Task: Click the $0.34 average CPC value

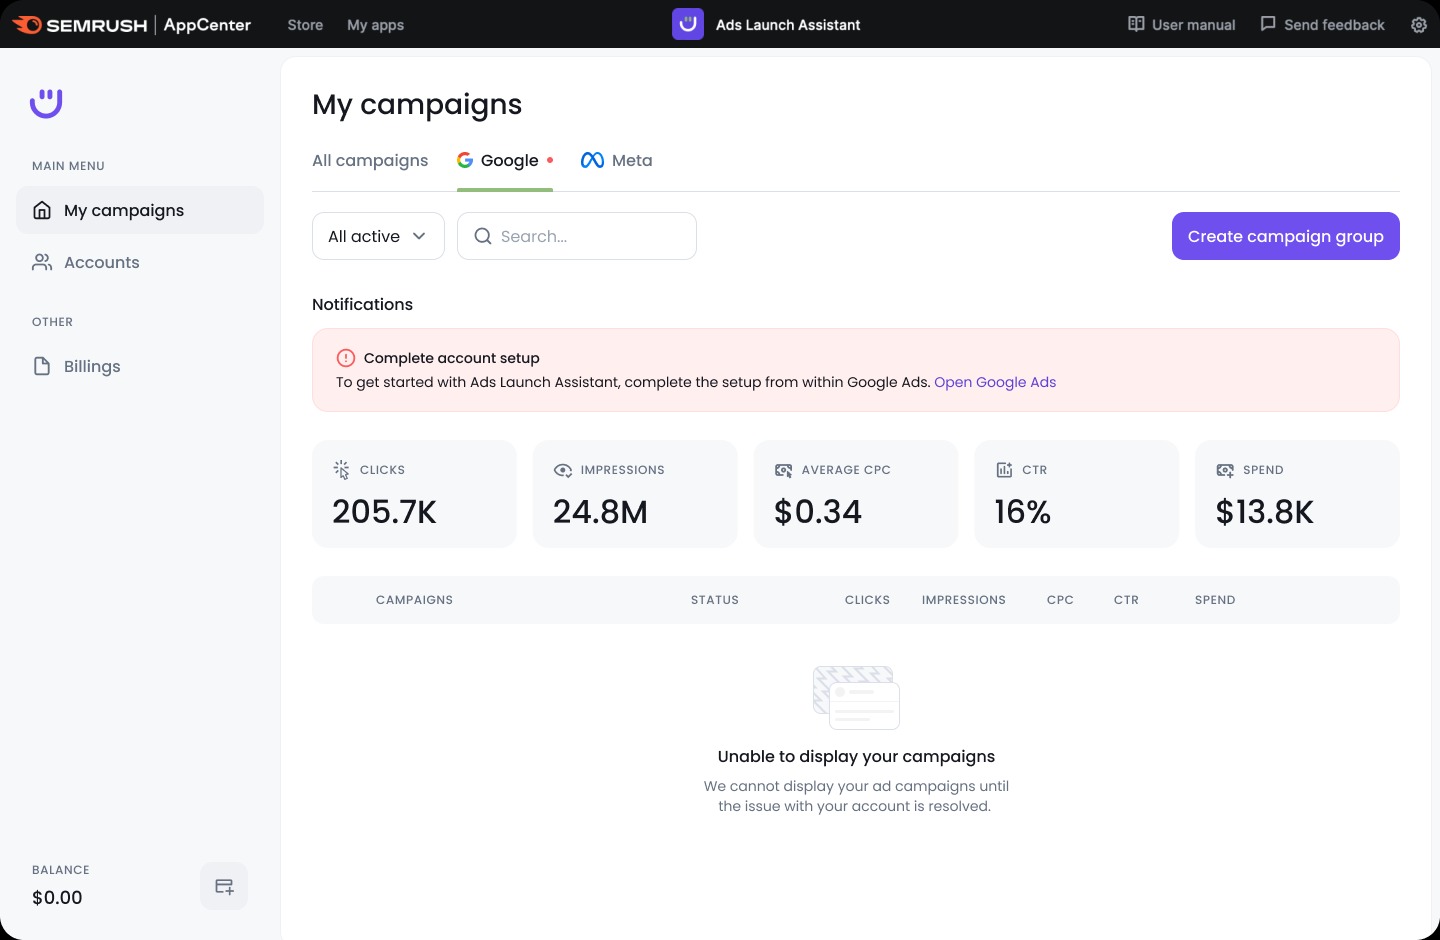Action: [x=818, y=512]
